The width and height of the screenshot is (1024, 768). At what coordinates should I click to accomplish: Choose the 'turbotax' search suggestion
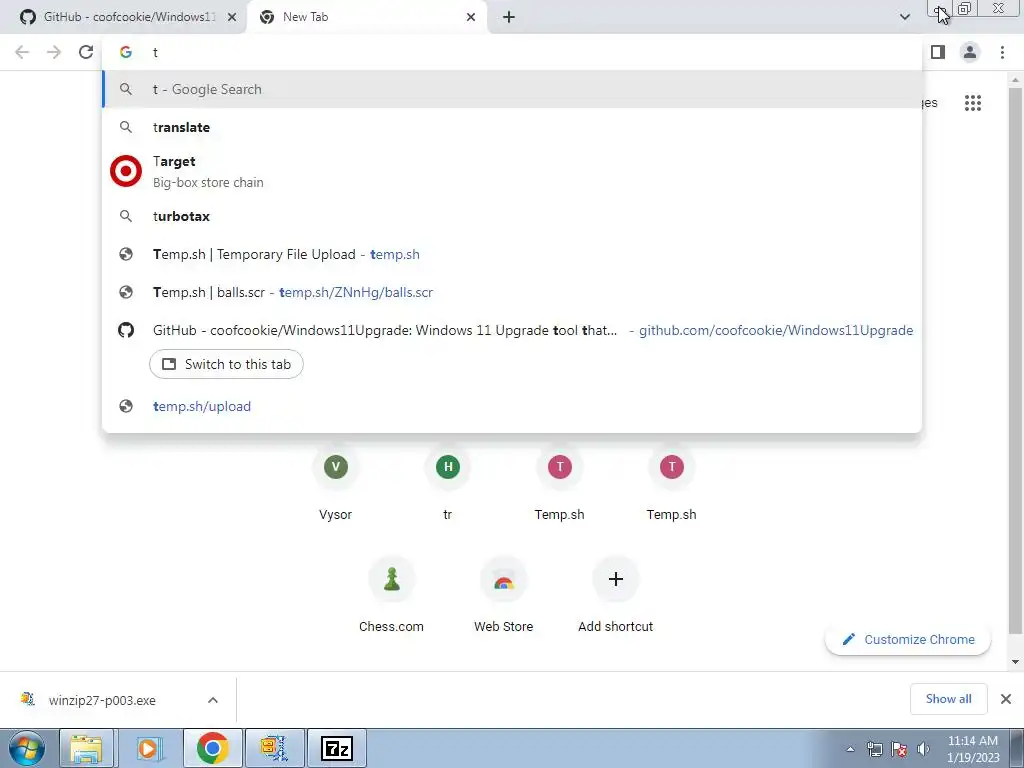click(512, 216)
